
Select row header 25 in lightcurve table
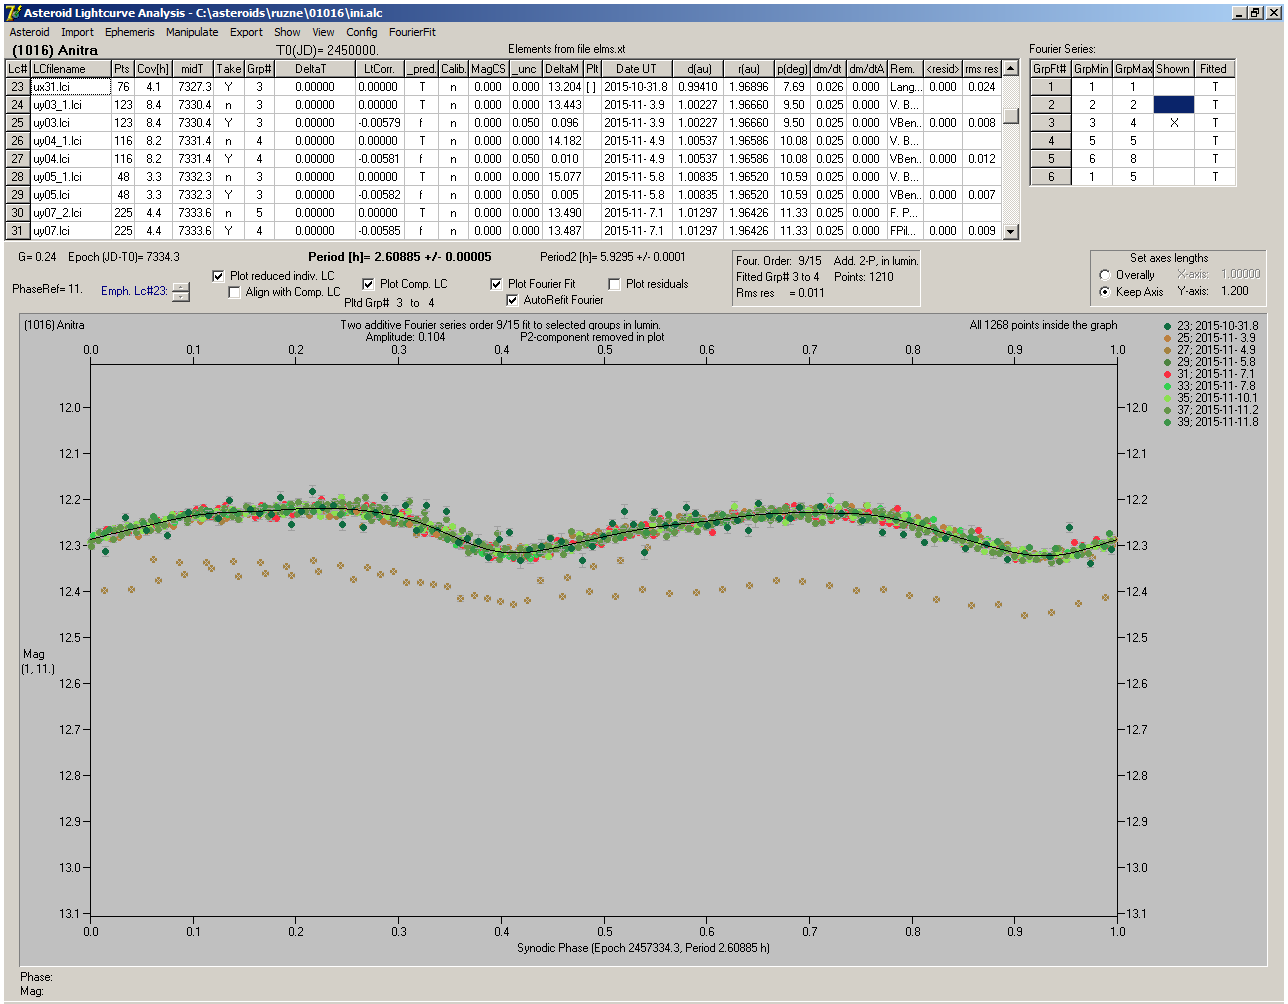click(17, 123)
